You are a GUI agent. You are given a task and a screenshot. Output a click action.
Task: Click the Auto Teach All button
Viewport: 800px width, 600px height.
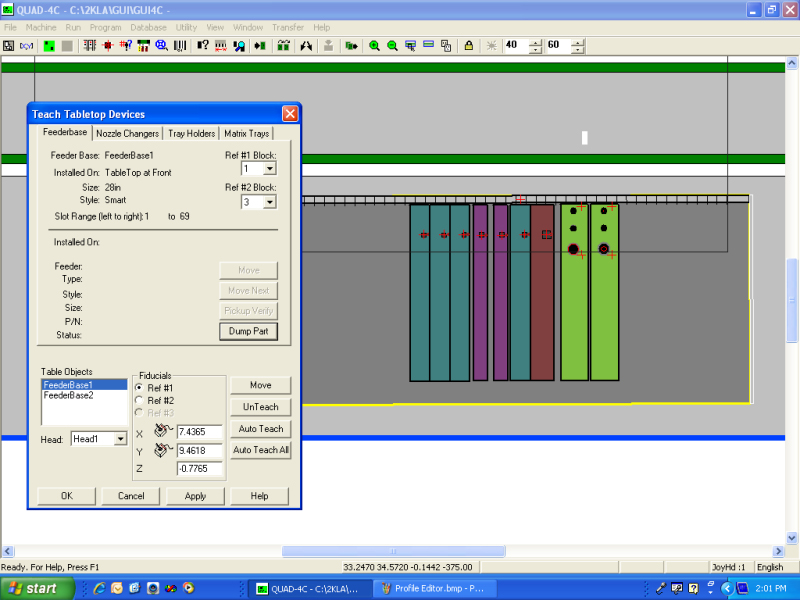(x=261, y=450)
